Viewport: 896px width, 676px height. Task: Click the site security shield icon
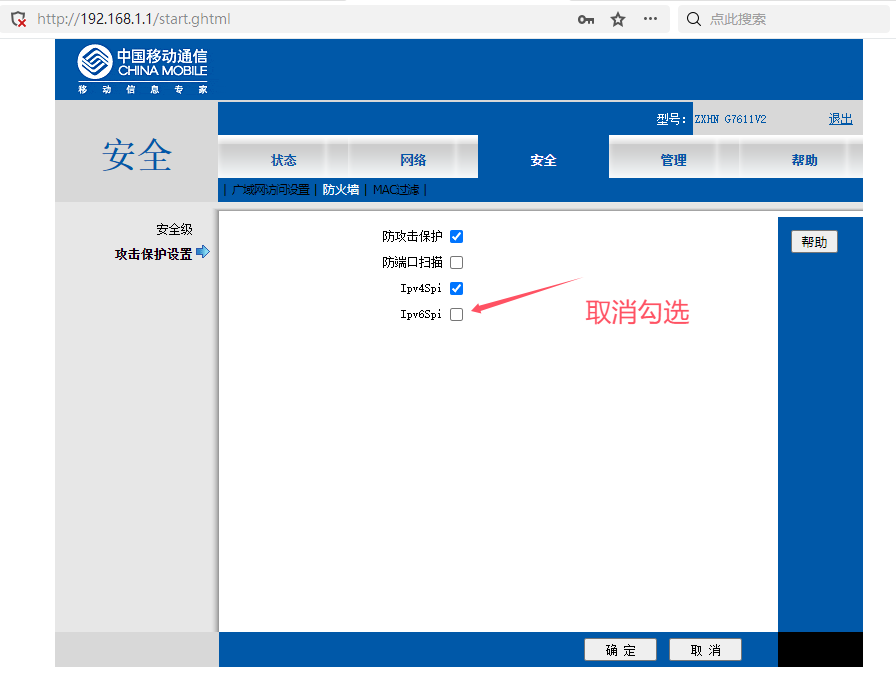point(18,19)
